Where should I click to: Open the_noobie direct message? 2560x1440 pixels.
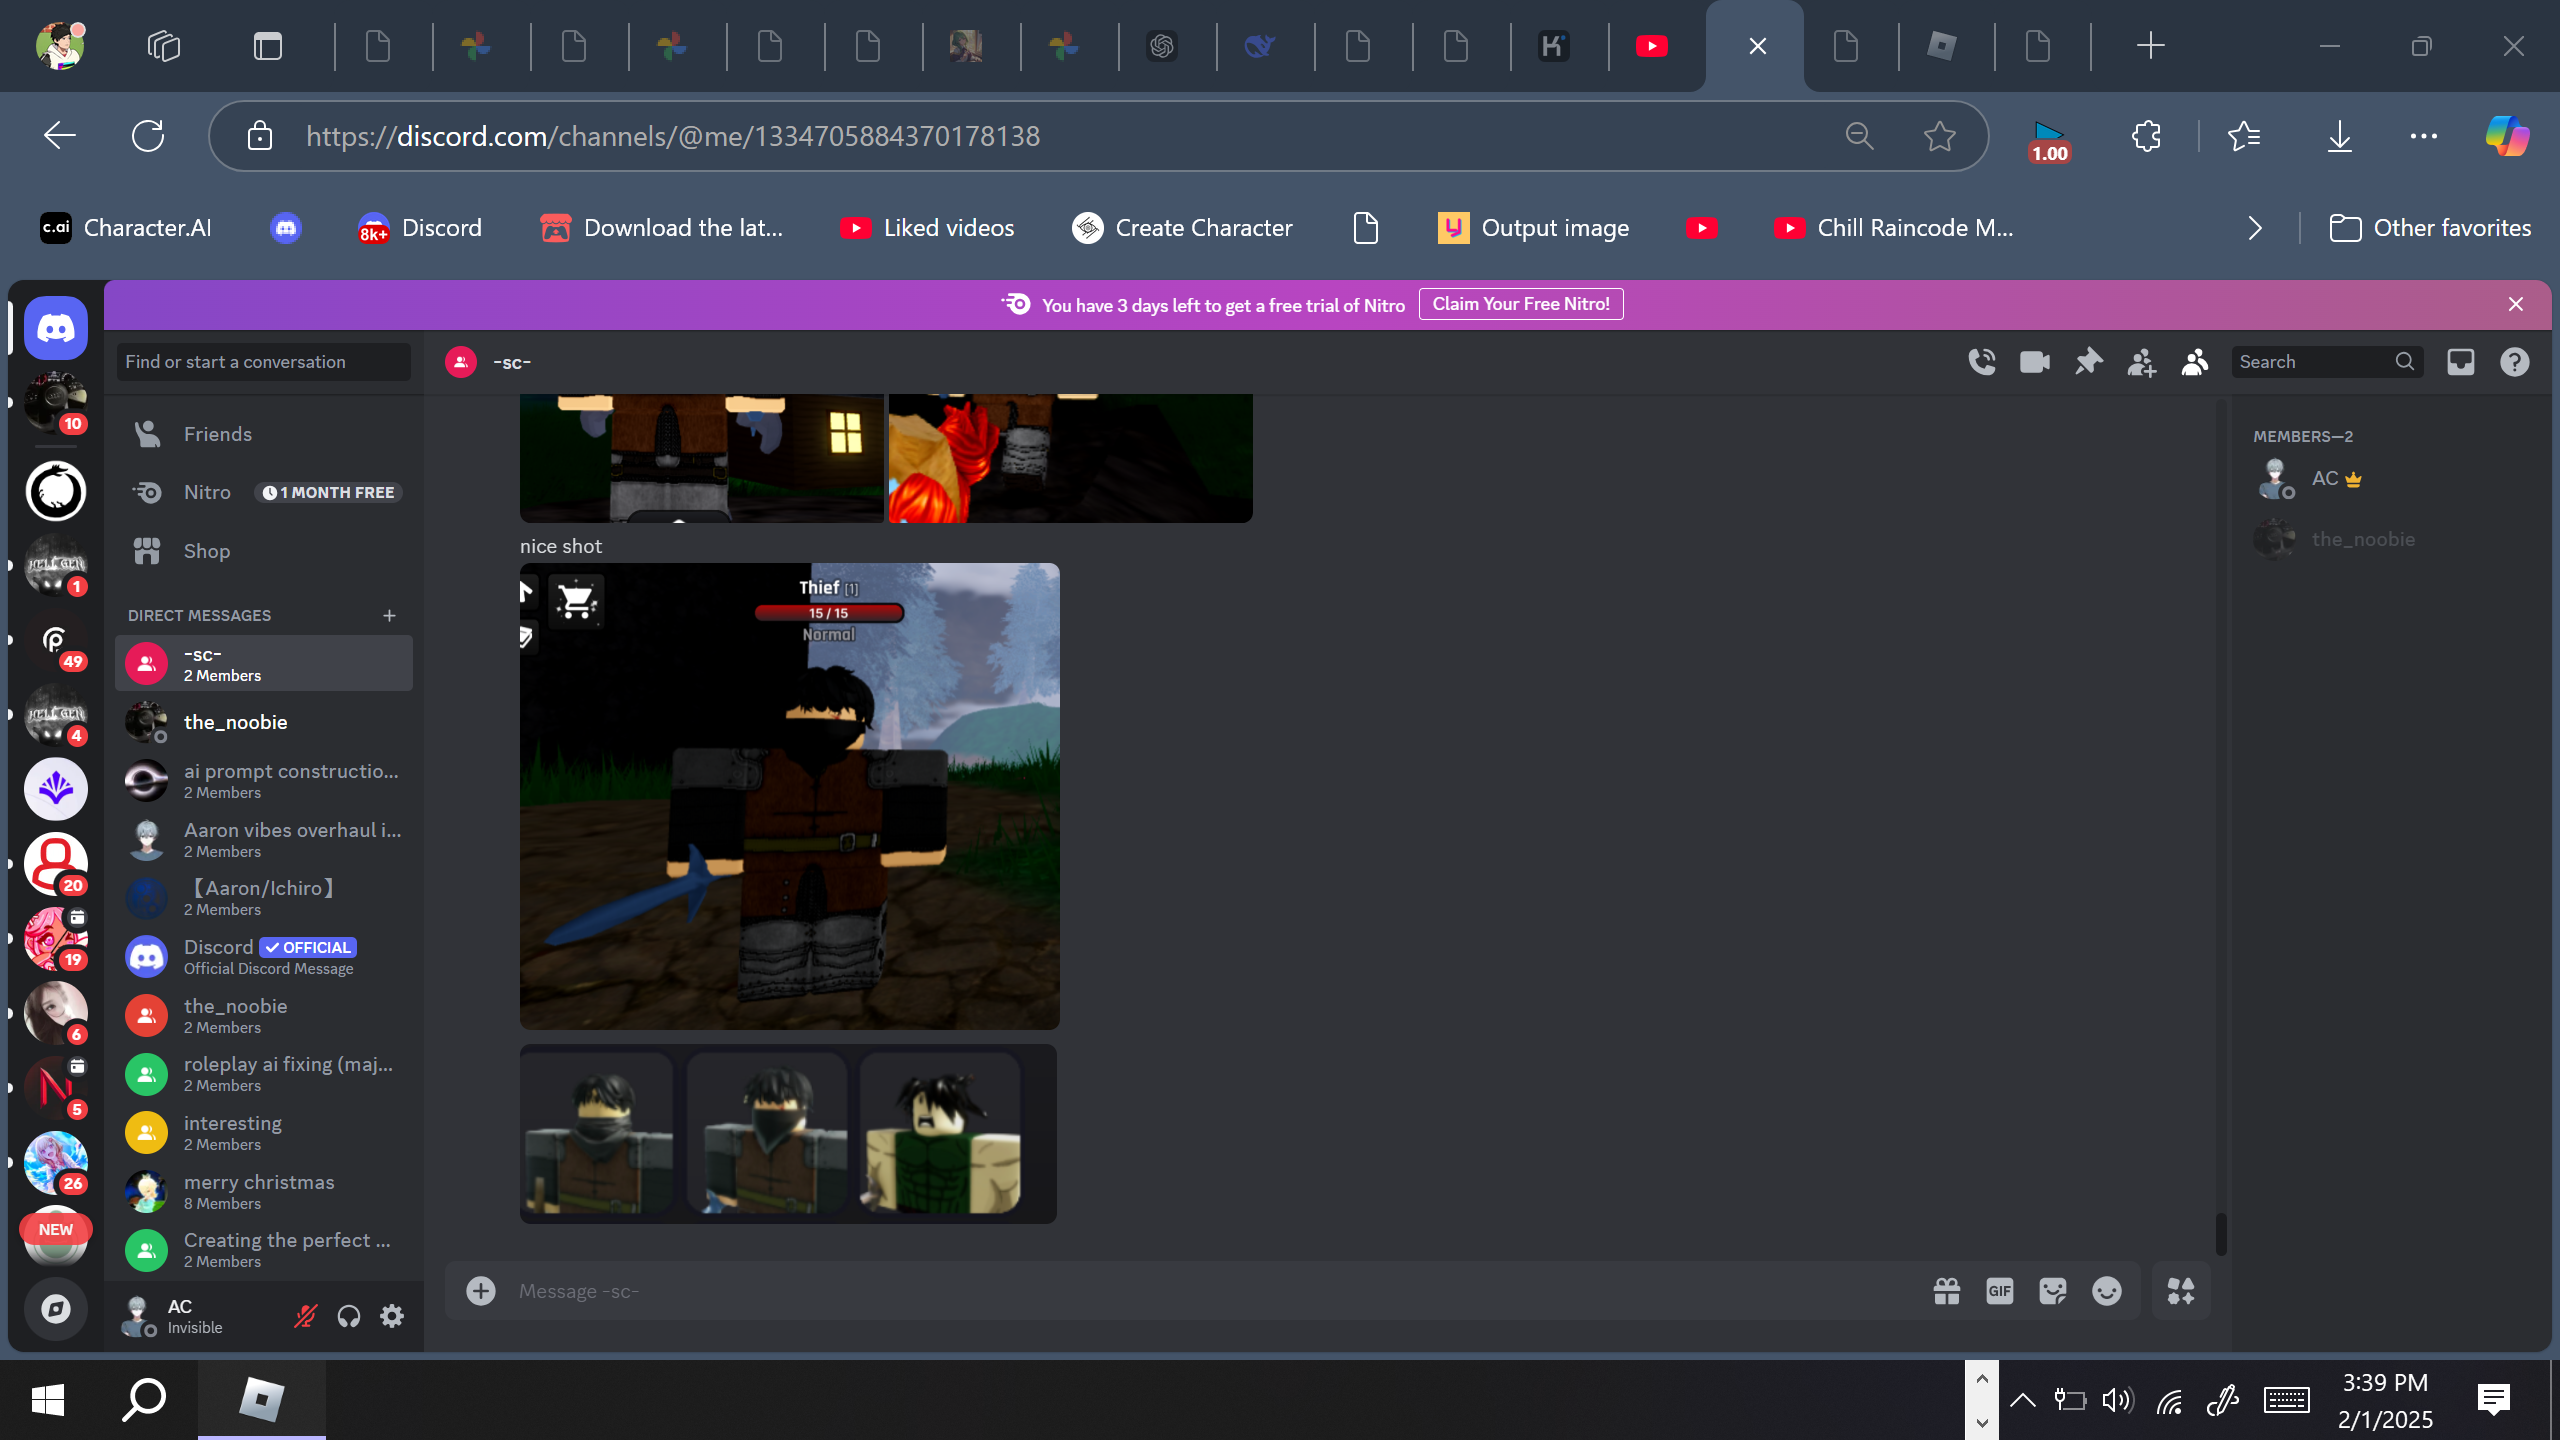click(x=235, y=722)
